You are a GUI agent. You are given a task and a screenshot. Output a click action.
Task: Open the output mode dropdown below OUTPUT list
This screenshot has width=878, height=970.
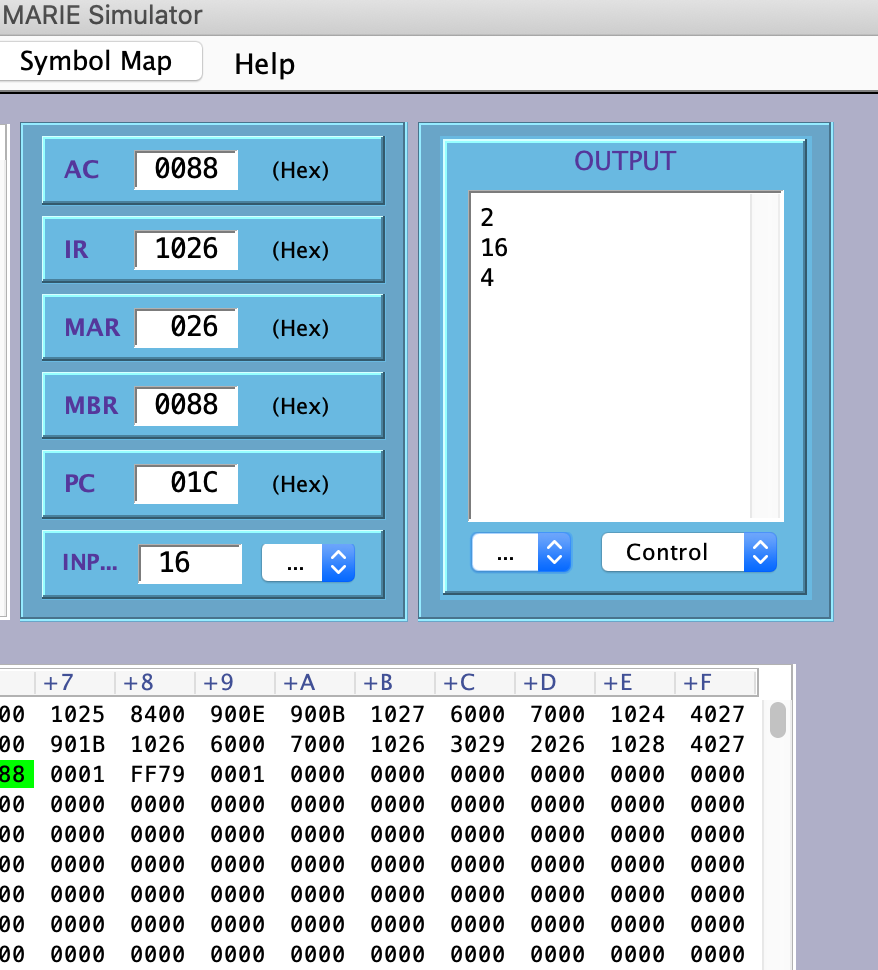[521, 552]
